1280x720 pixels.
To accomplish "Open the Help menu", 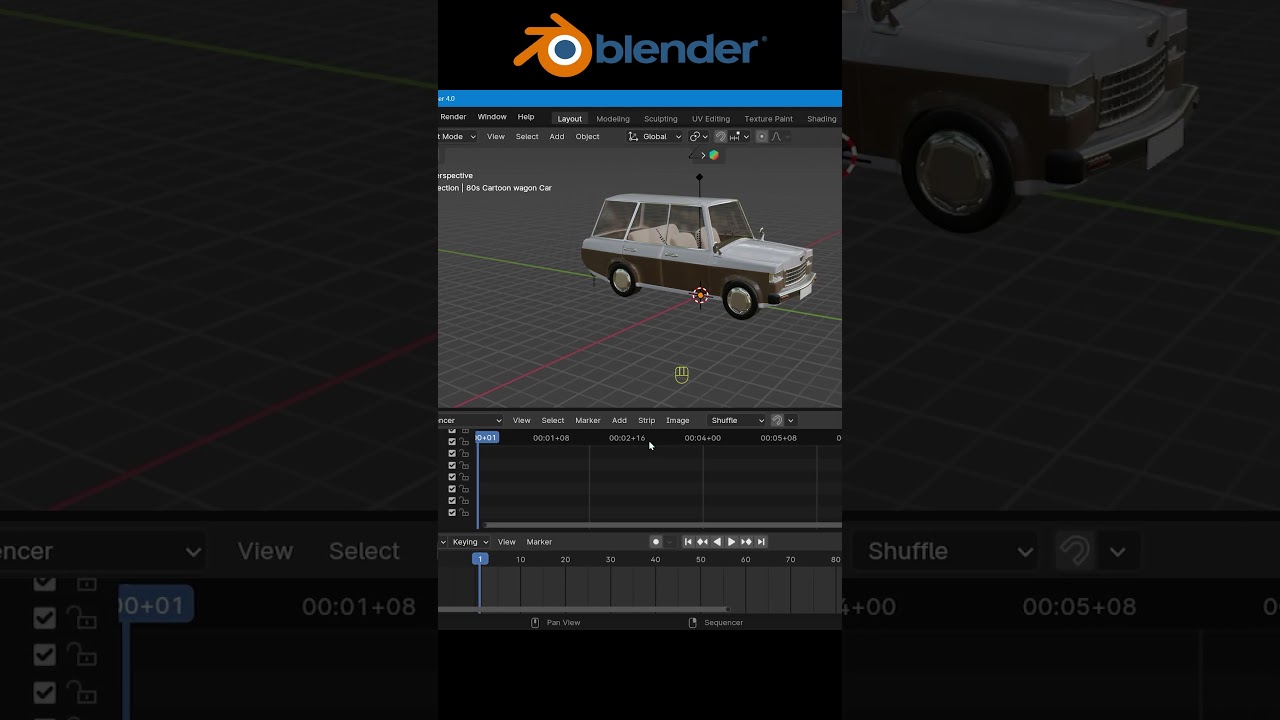I will click(x=526, y=117).
